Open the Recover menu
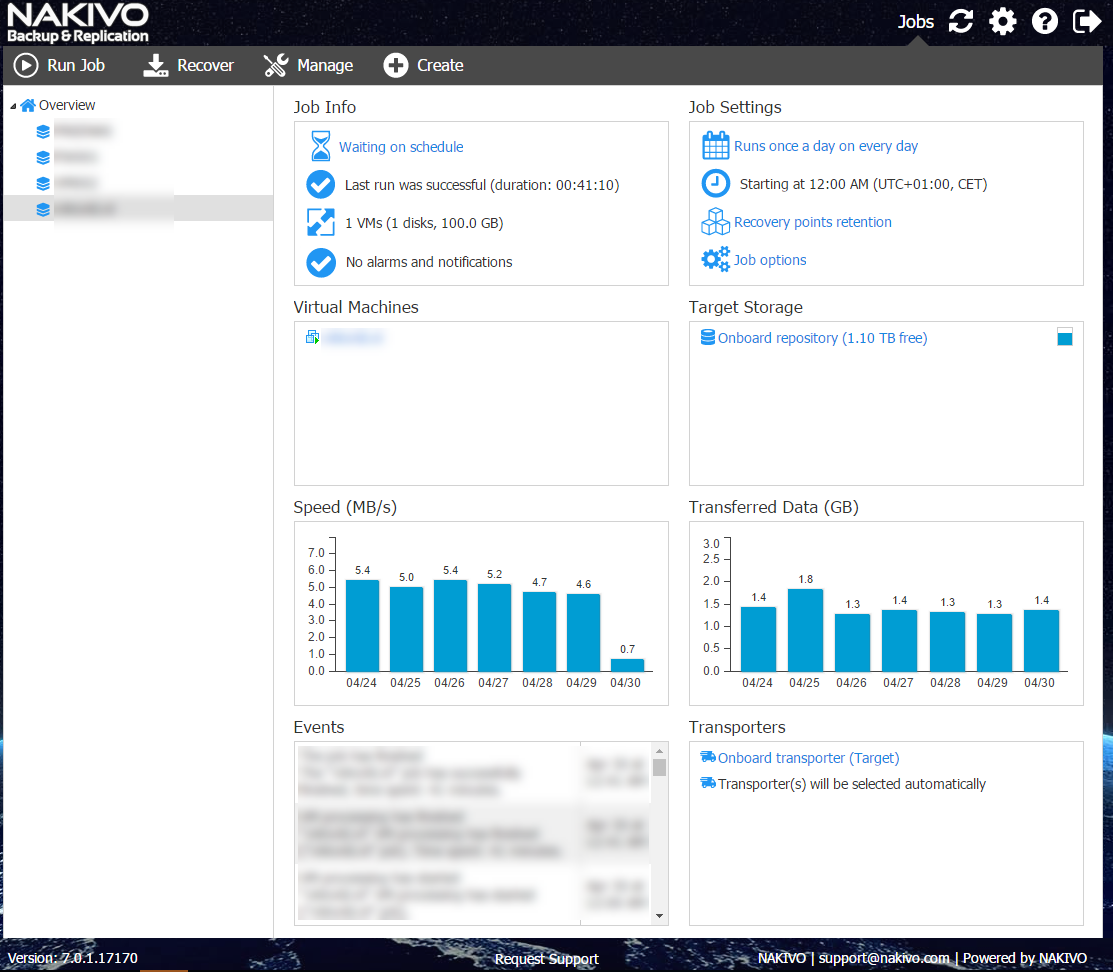This screenshot has height=972, width=1113. [189, 65]
